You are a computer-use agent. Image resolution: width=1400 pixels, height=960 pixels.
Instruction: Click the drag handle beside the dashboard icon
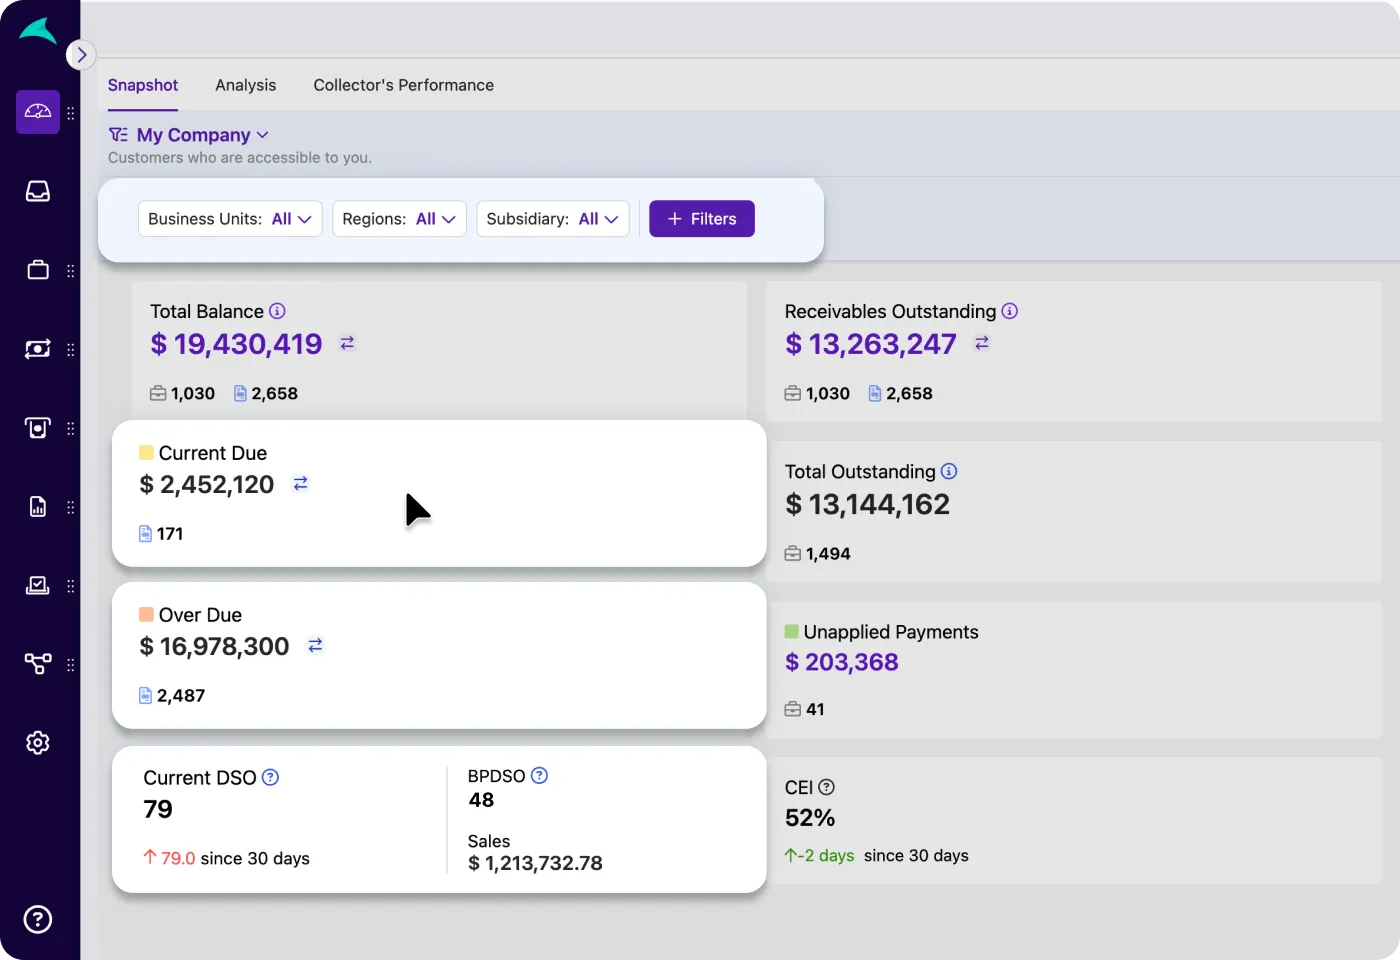point(71,113)
